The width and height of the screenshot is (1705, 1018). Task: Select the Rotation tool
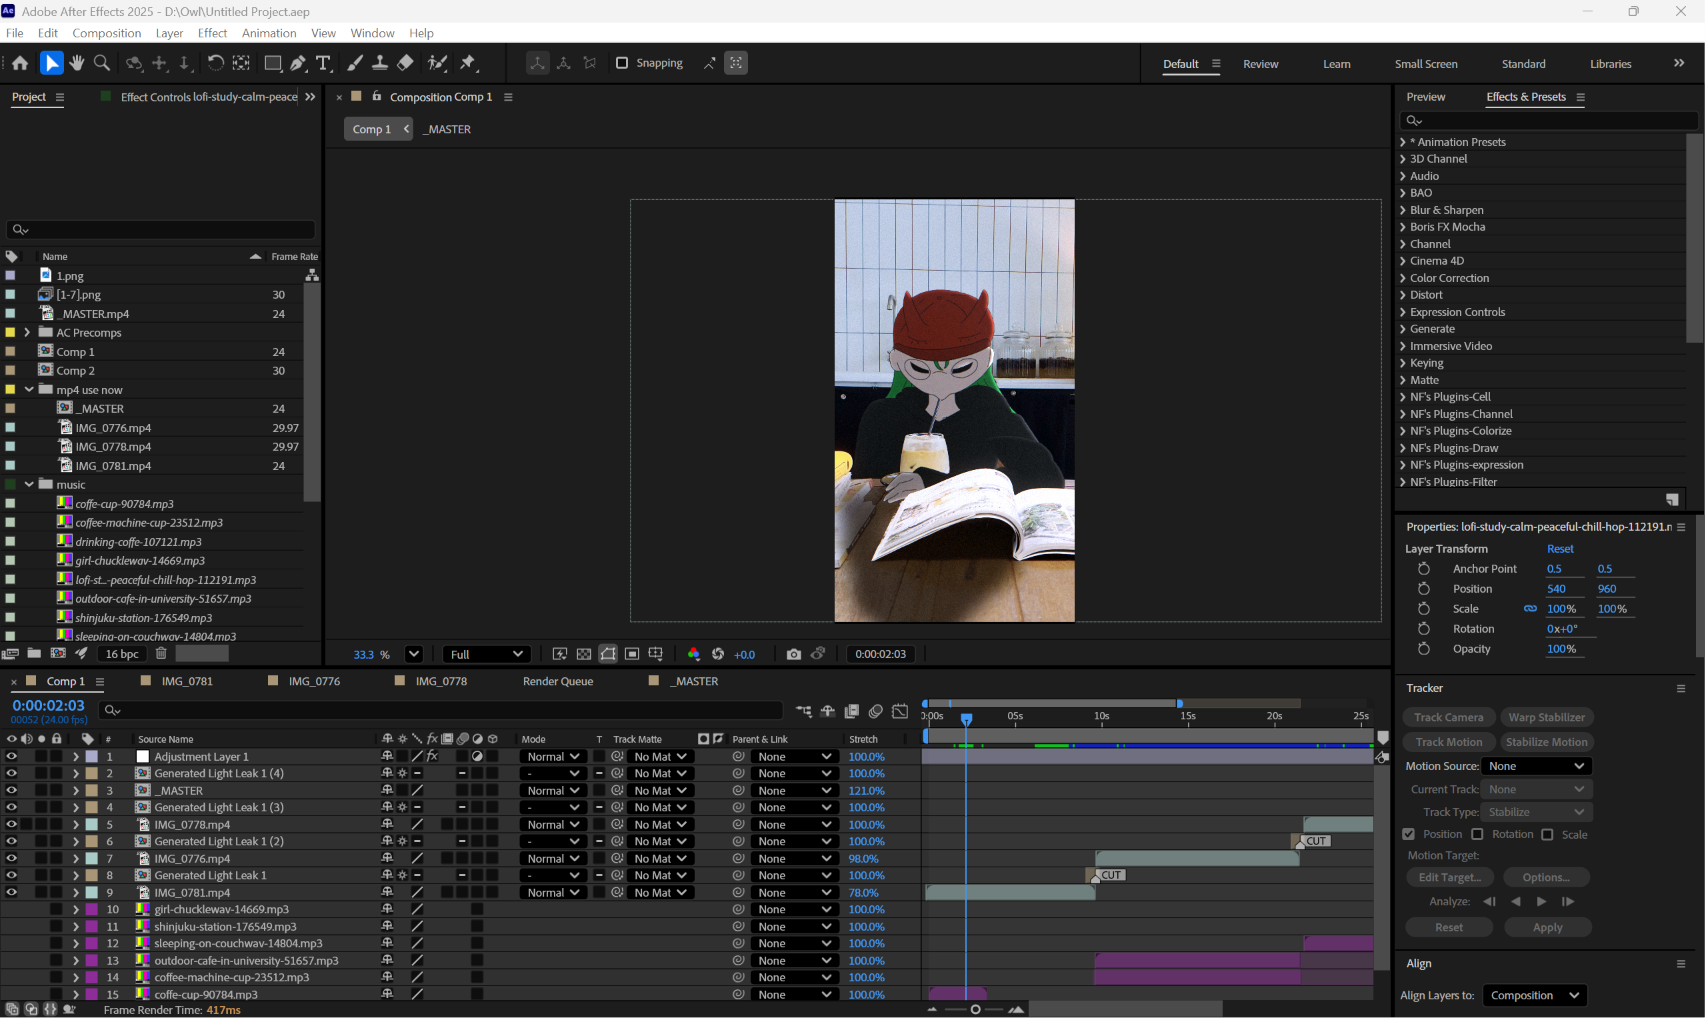(x=215, y=63)
